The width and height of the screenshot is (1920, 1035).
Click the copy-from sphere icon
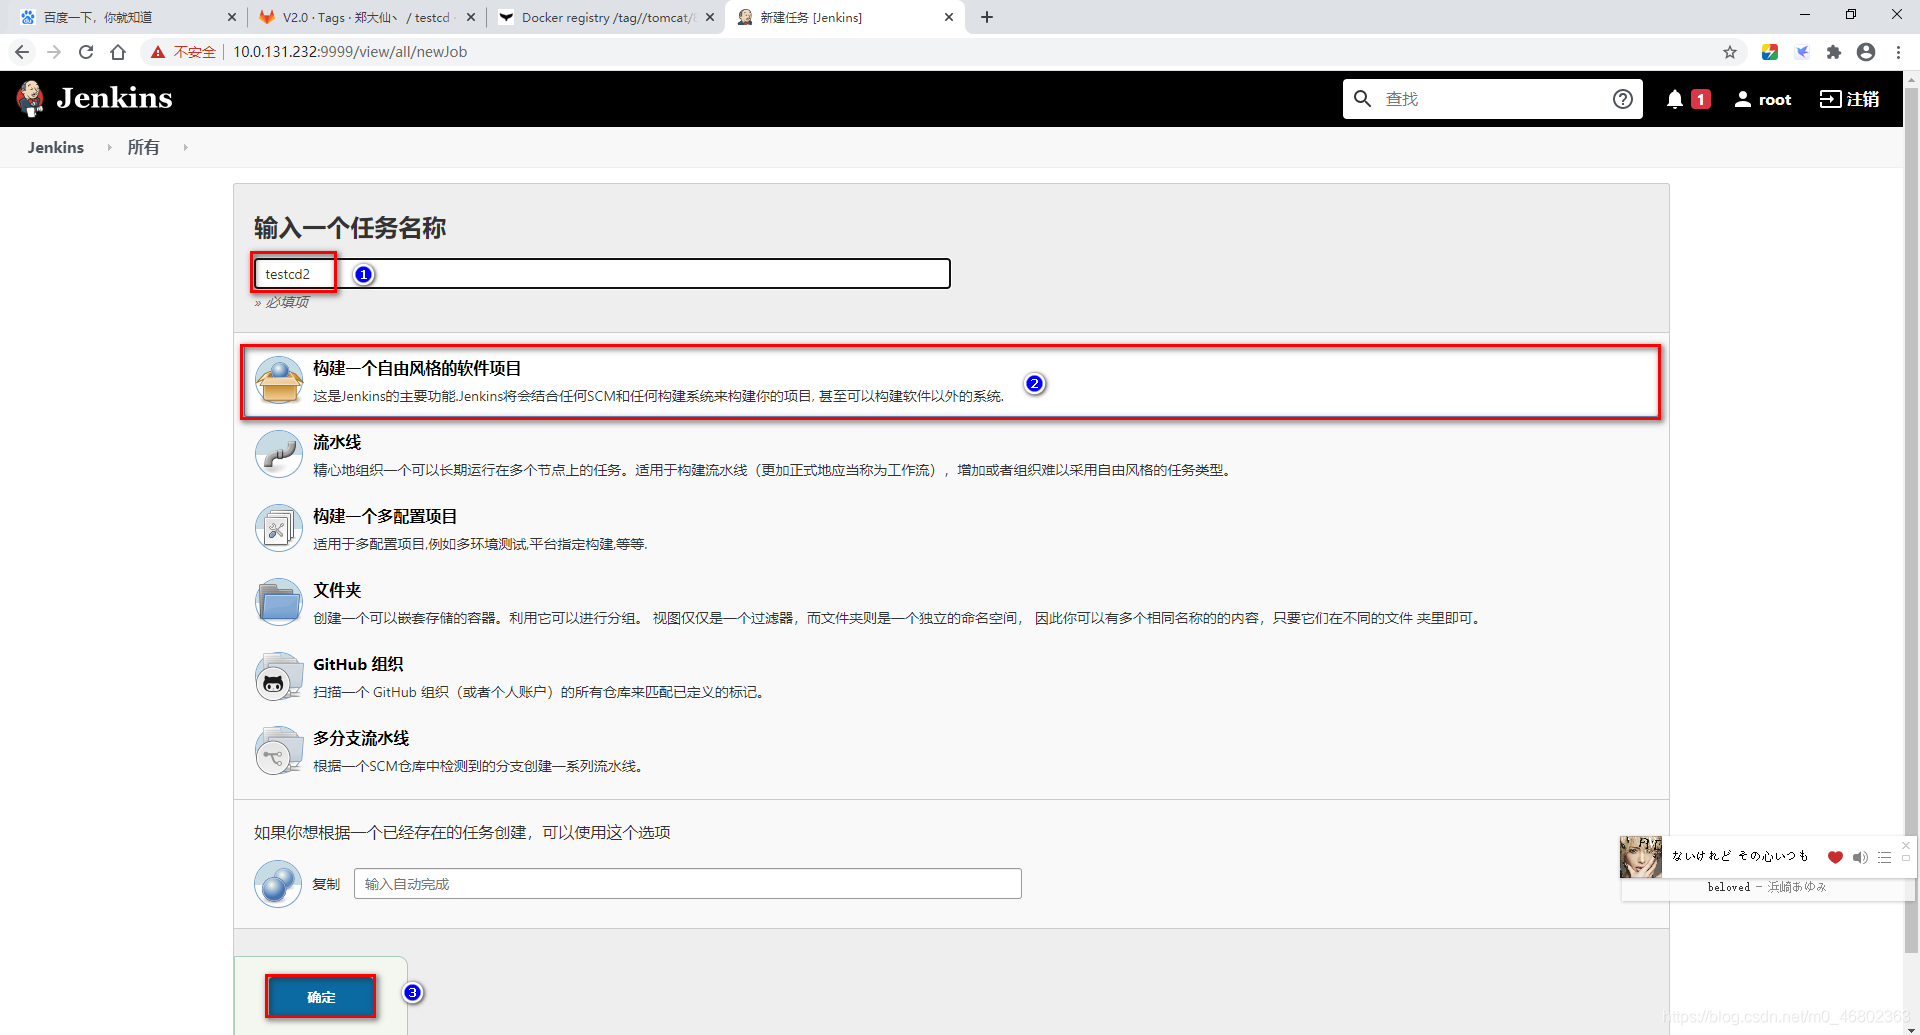(x=278, y=884)
